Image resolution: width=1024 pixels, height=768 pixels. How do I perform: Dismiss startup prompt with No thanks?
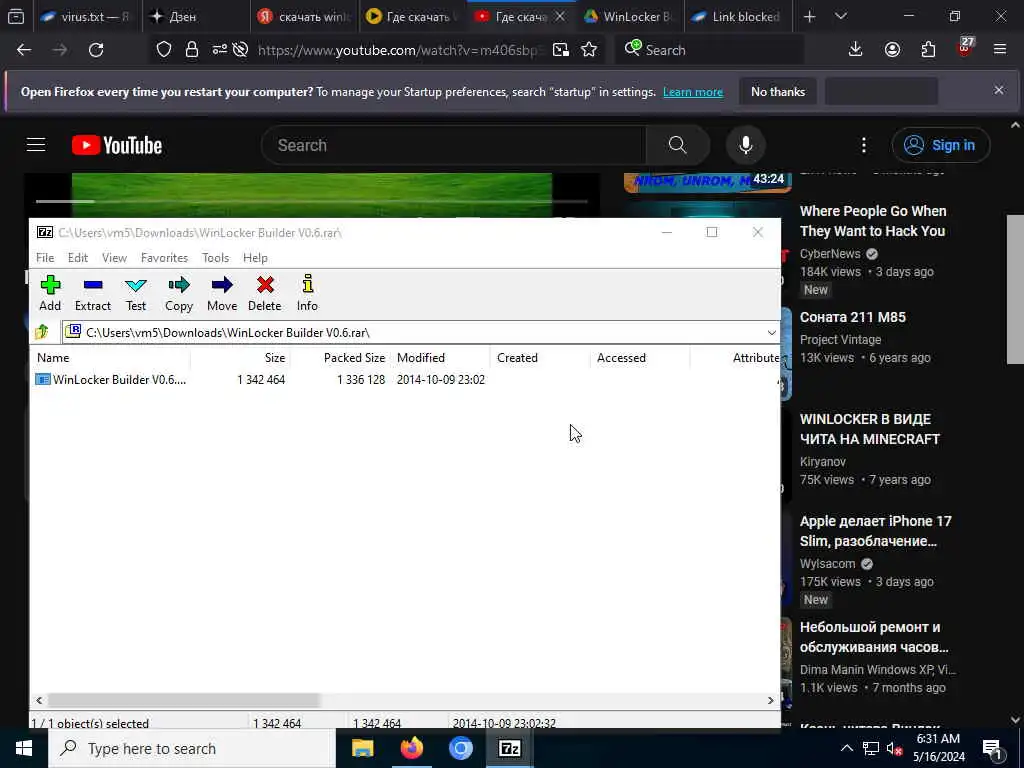click(x=778, y=92)
